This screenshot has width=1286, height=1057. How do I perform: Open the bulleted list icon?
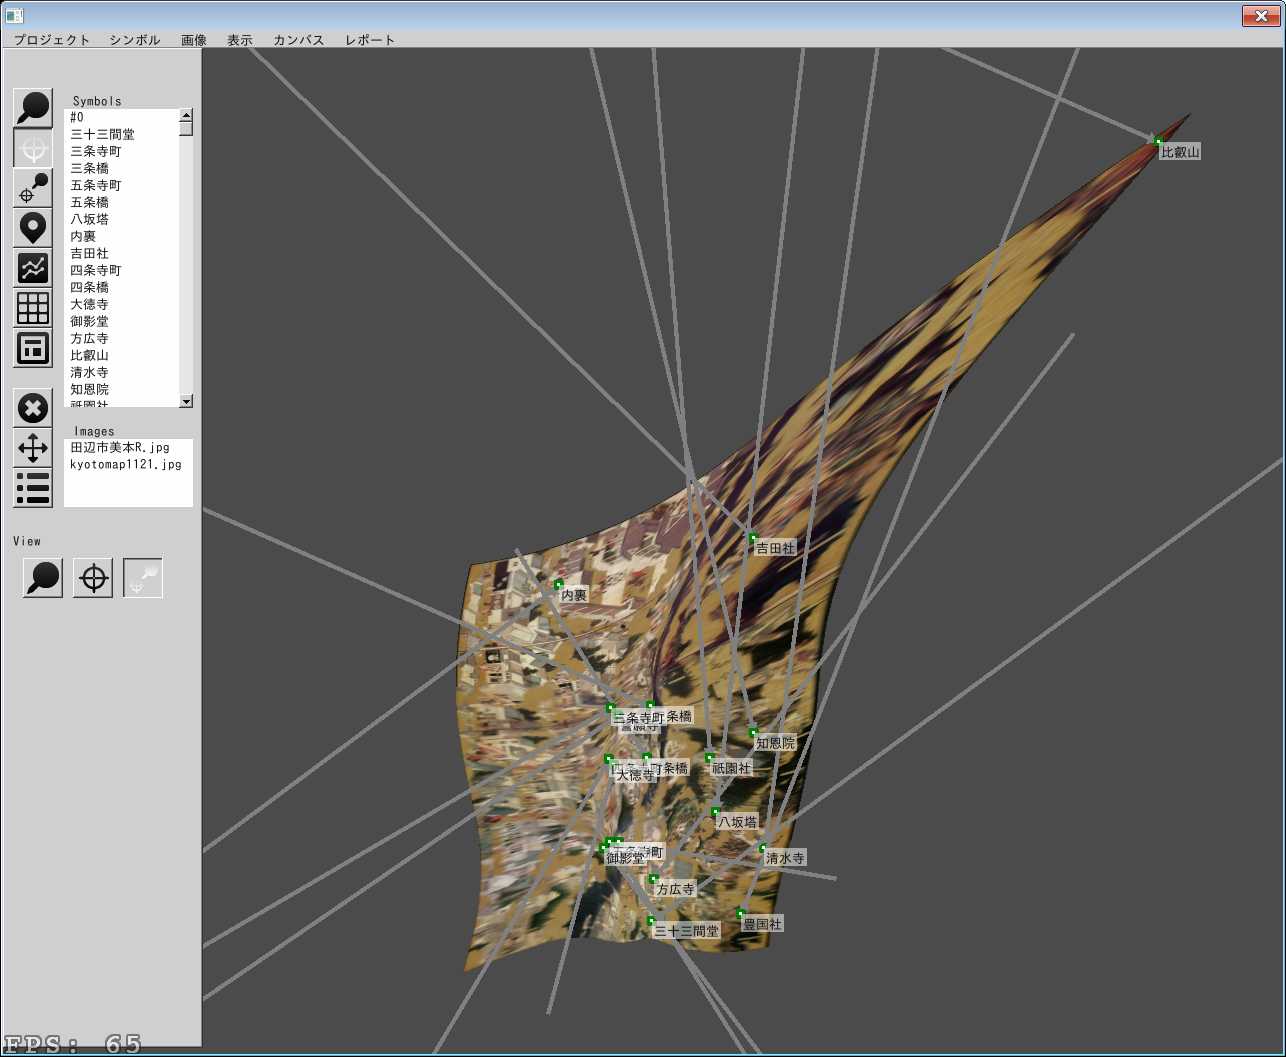click(33, 488)
